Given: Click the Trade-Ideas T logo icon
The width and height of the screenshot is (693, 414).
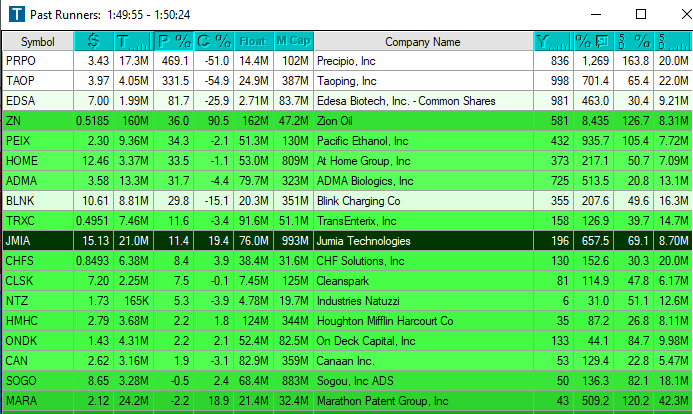Looking at the screenshot, I should point(17,14).
